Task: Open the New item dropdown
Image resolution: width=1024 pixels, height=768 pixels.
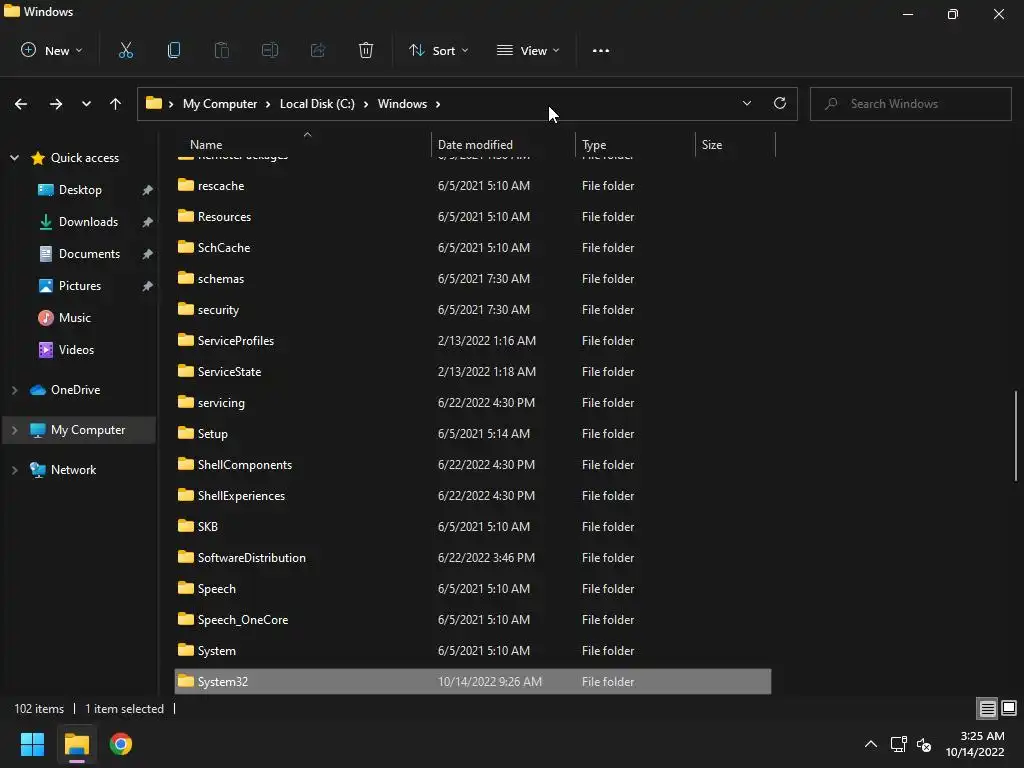Action: [52, 50]
